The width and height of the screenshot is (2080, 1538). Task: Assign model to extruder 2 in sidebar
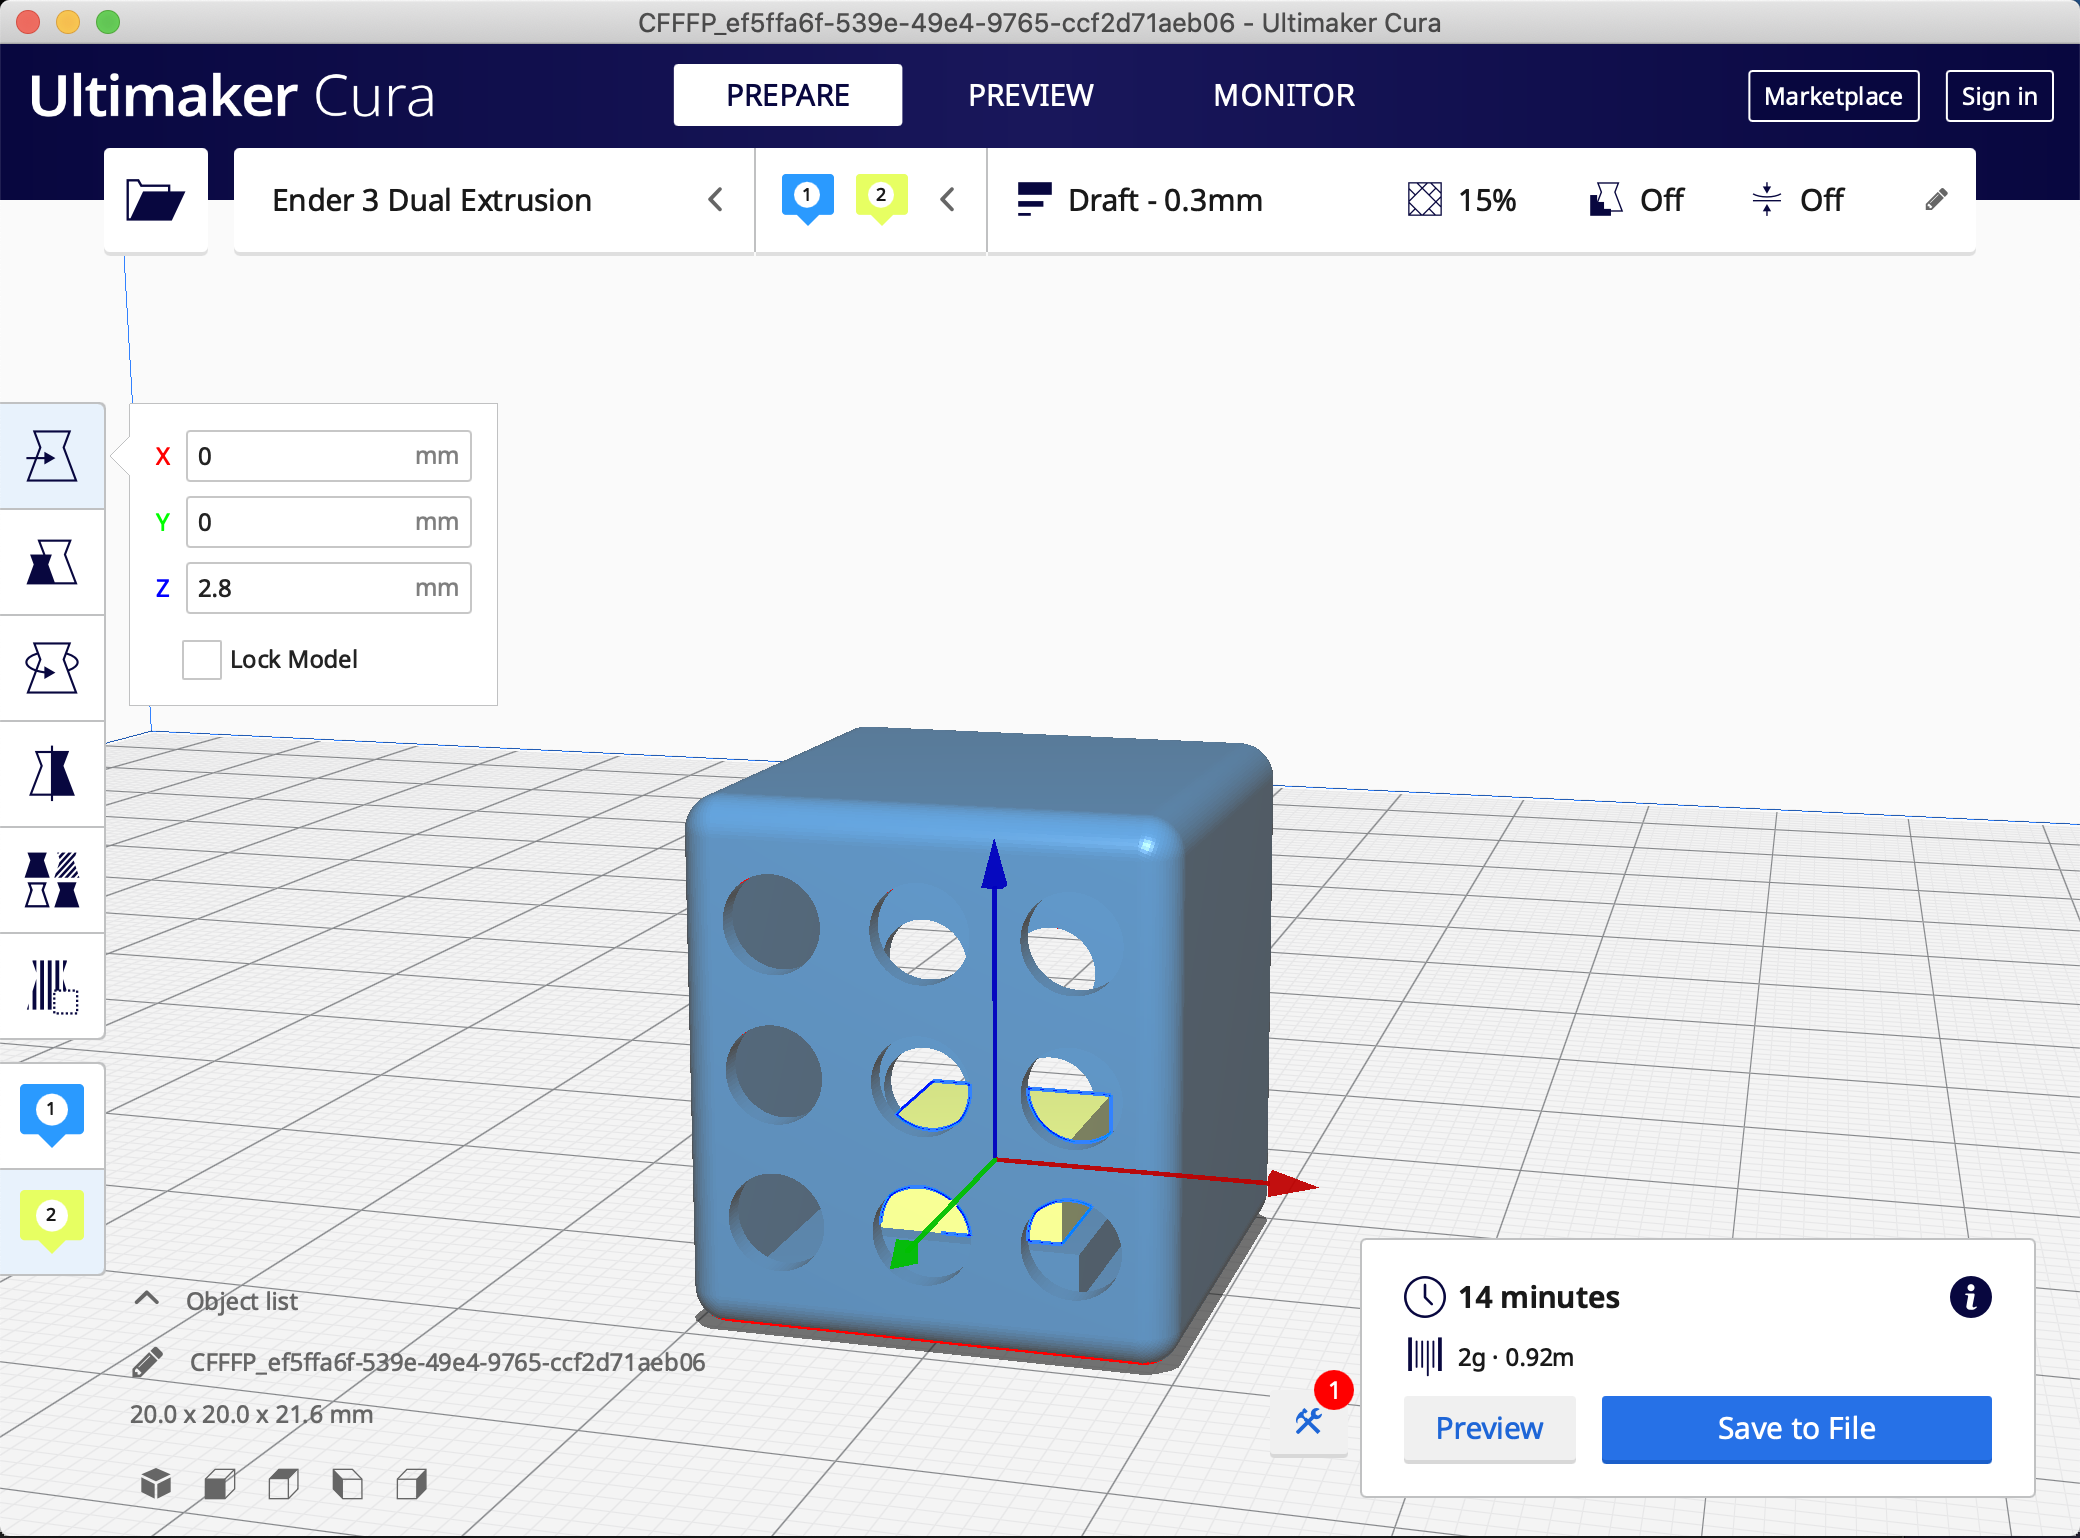[x=52, y=1220]
